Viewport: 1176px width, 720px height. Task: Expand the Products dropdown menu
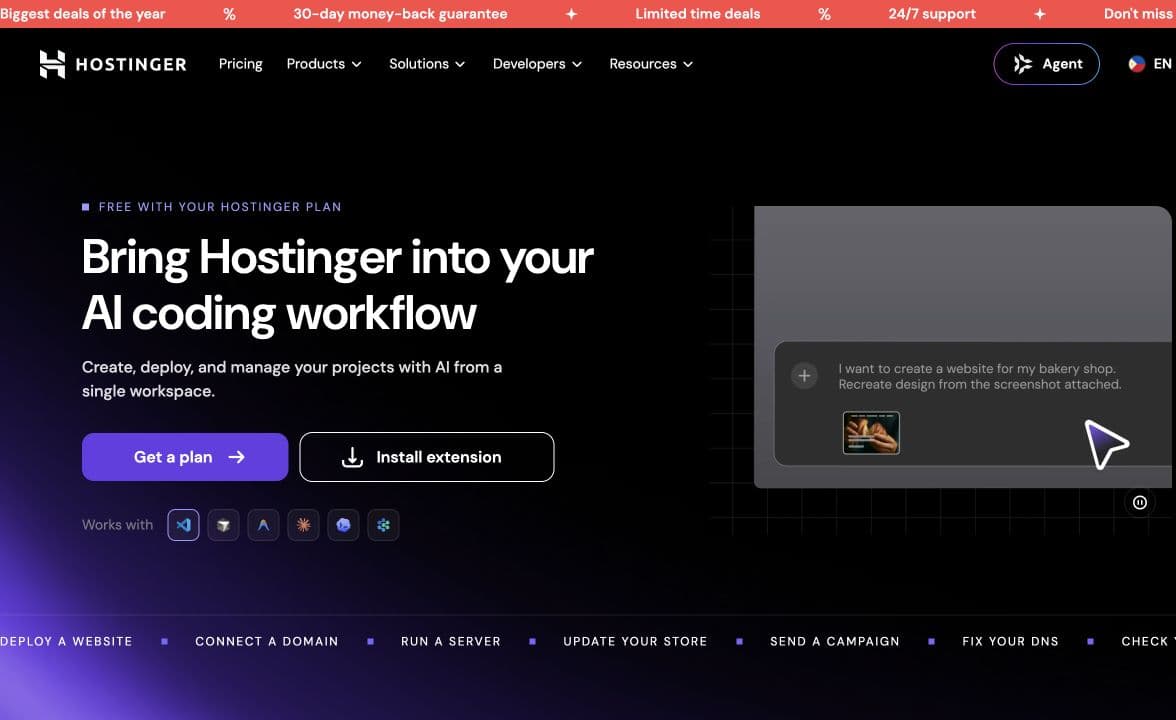324,64
